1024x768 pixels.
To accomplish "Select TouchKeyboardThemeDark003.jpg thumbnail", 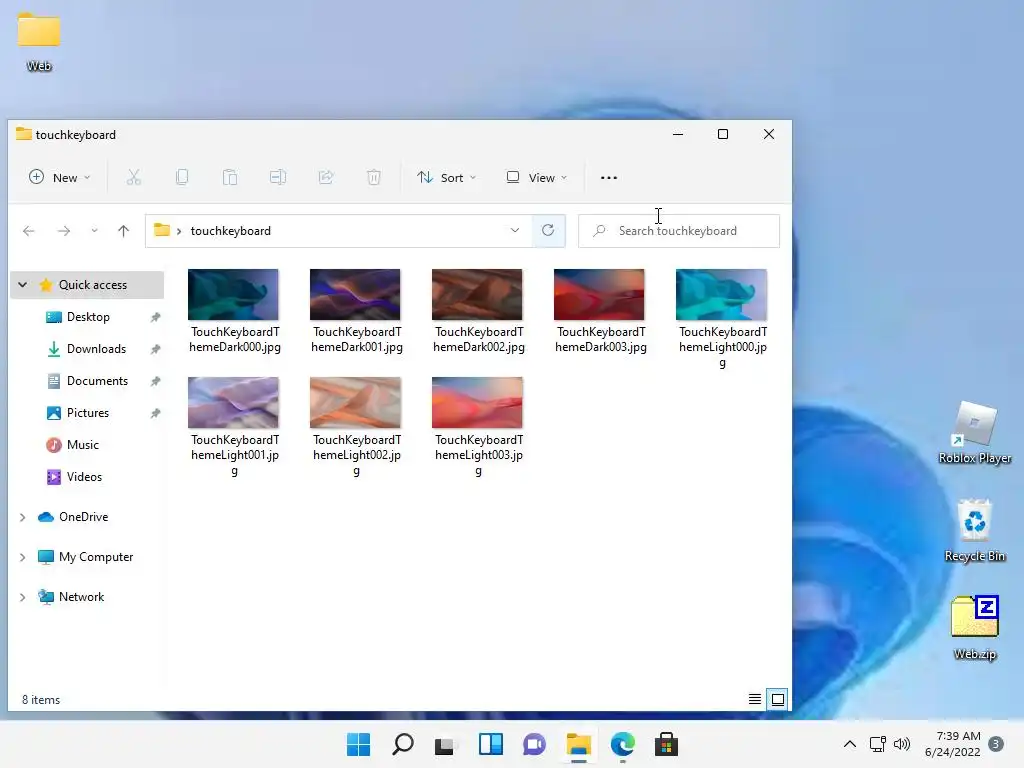I will 600,295.
